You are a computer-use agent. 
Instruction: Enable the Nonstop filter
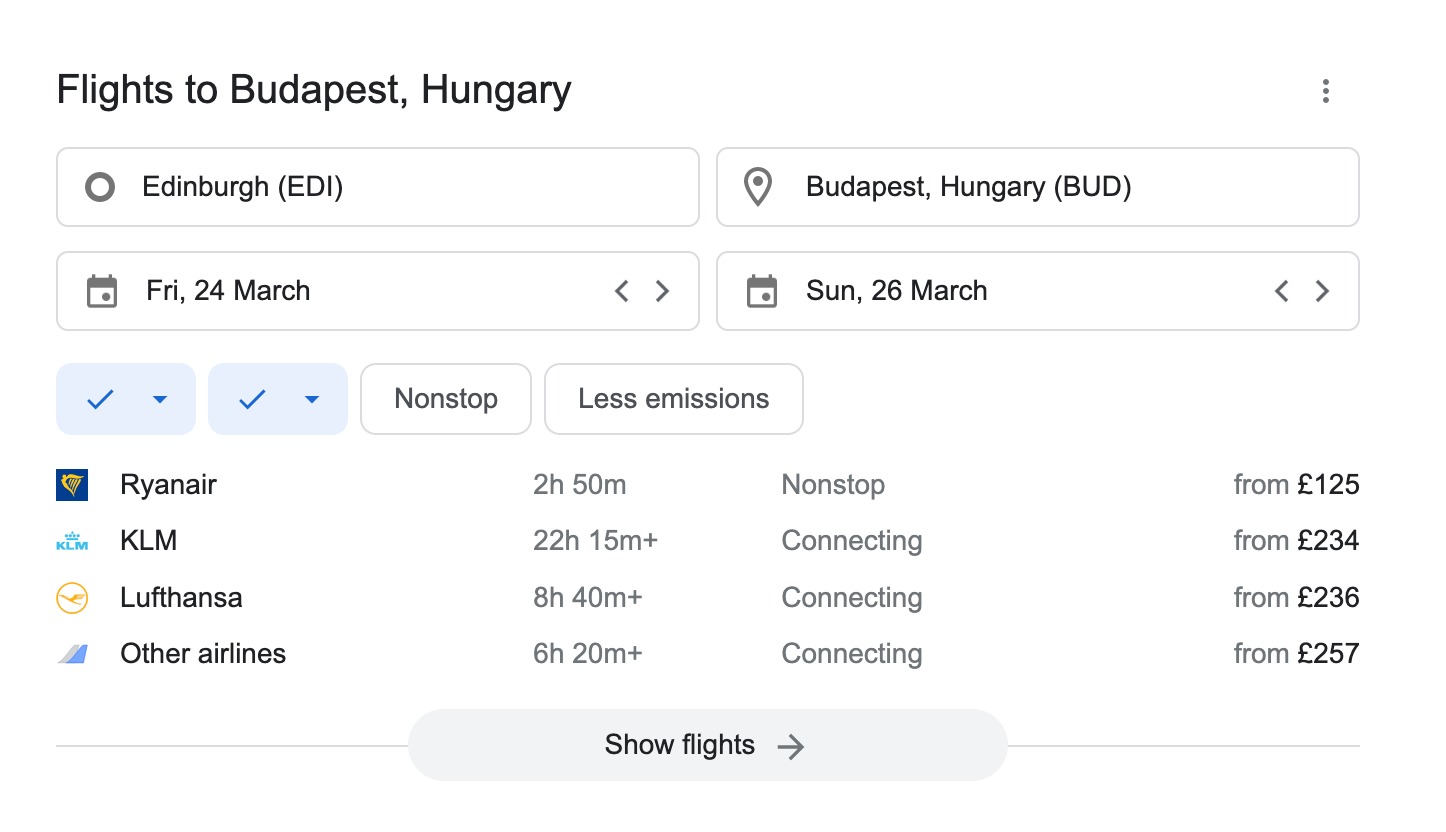445,399
